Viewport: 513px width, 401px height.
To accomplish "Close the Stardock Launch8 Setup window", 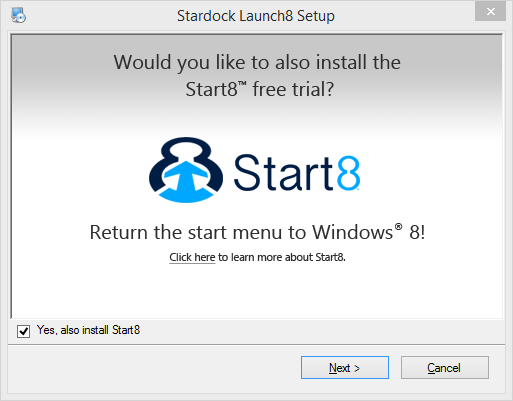I will point(490,12).
